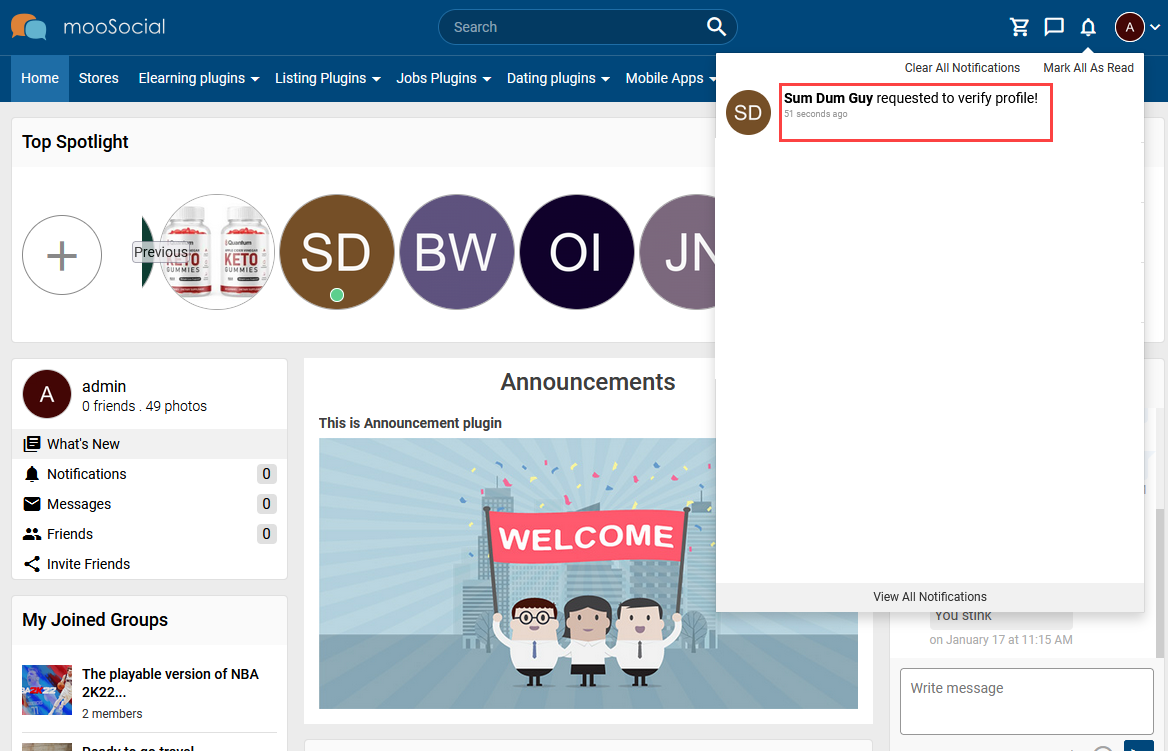Click the '2 members' group text

pos(112,714)
